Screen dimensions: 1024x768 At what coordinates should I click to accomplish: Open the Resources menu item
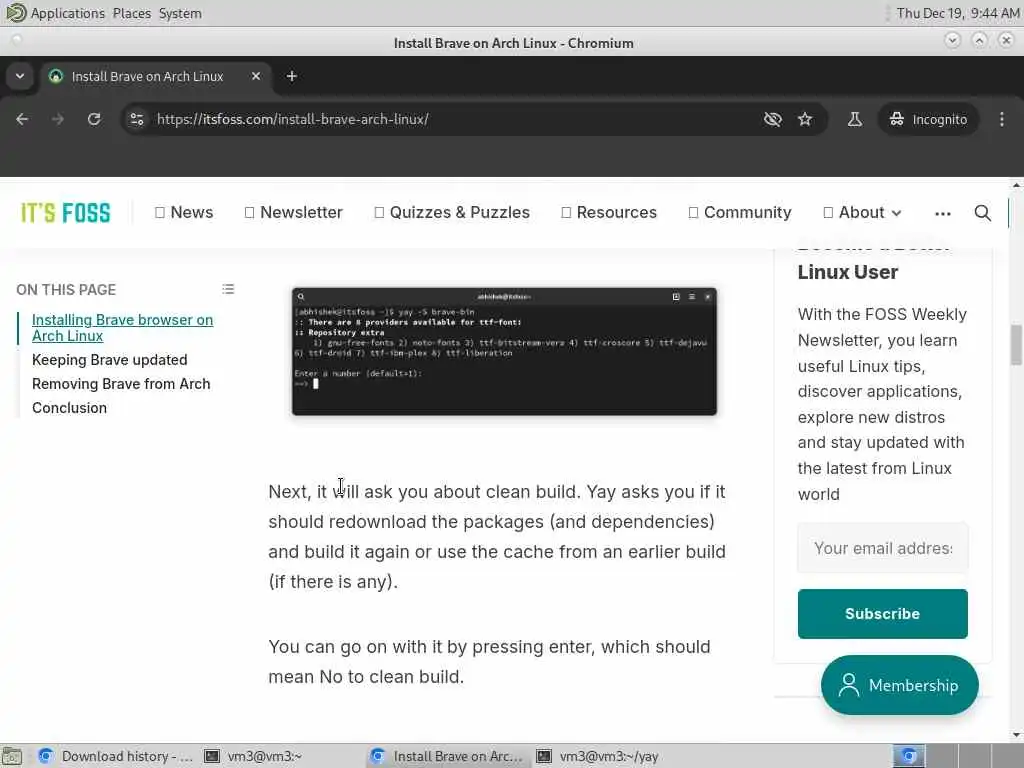click(x=609, y=212)
